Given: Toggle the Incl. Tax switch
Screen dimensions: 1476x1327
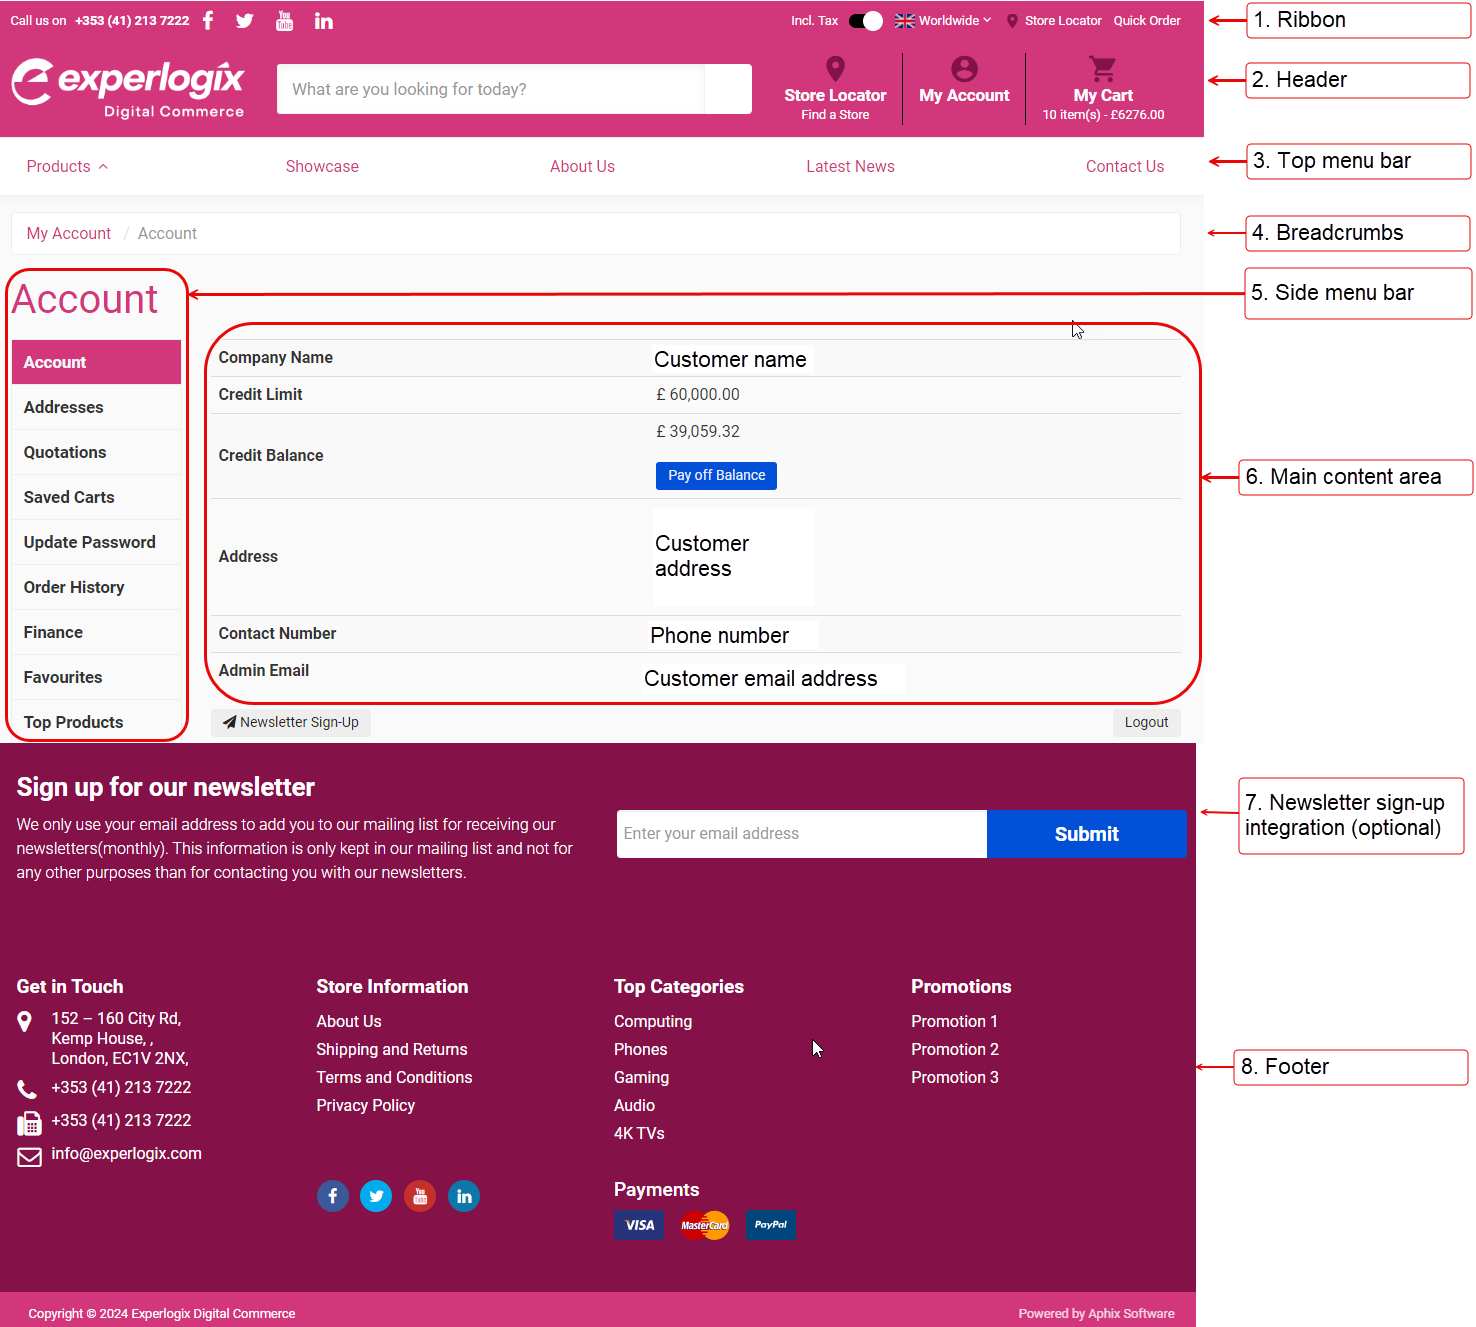Looking at the screenshot, I should coord(864,20).
